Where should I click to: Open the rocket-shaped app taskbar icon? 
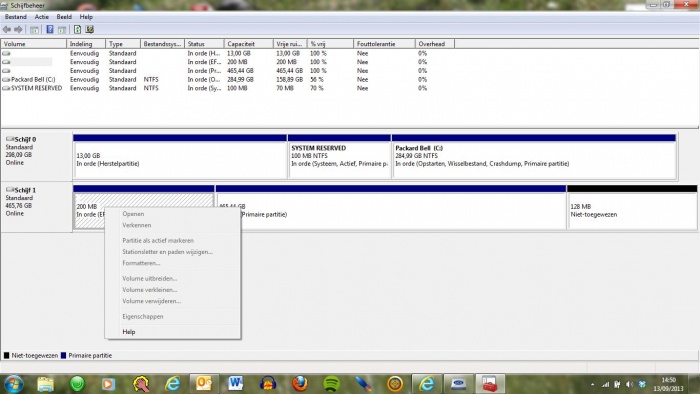(363, 384)
